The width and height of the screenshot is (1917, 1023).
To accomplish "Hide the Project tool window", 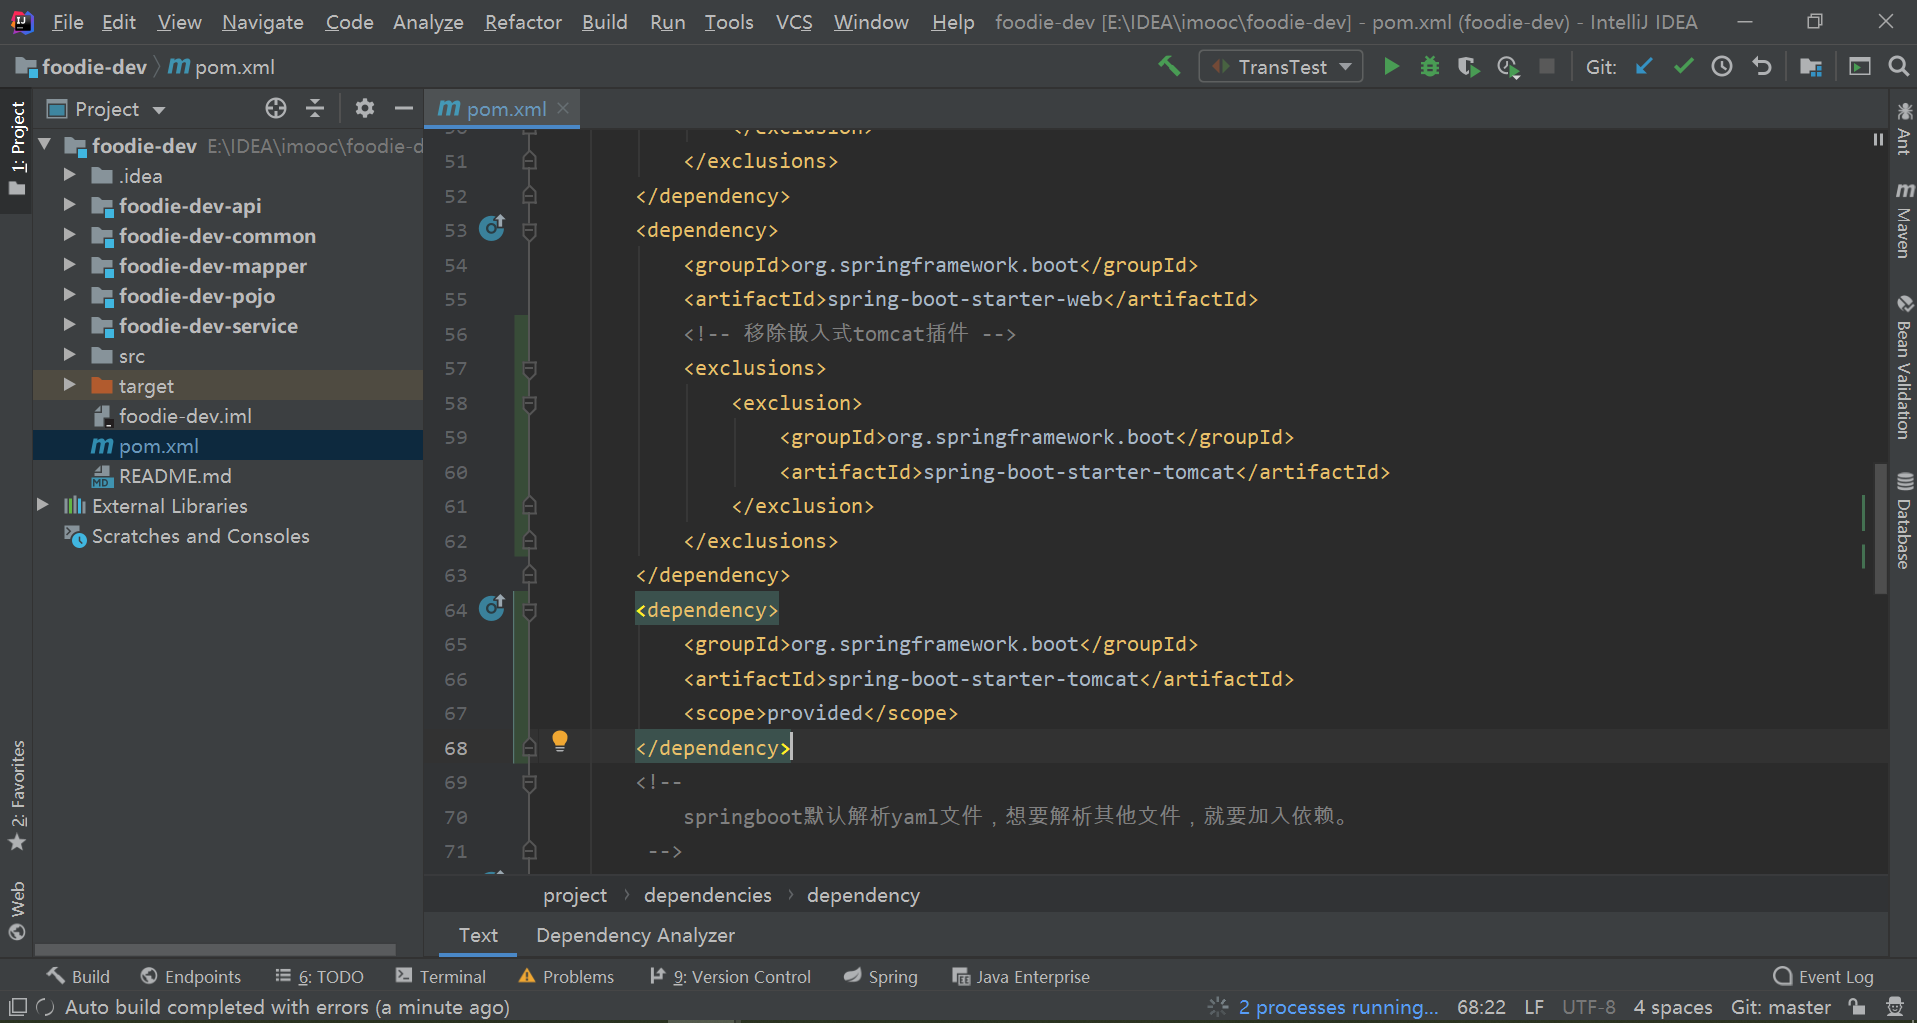I will pos(404,108).
